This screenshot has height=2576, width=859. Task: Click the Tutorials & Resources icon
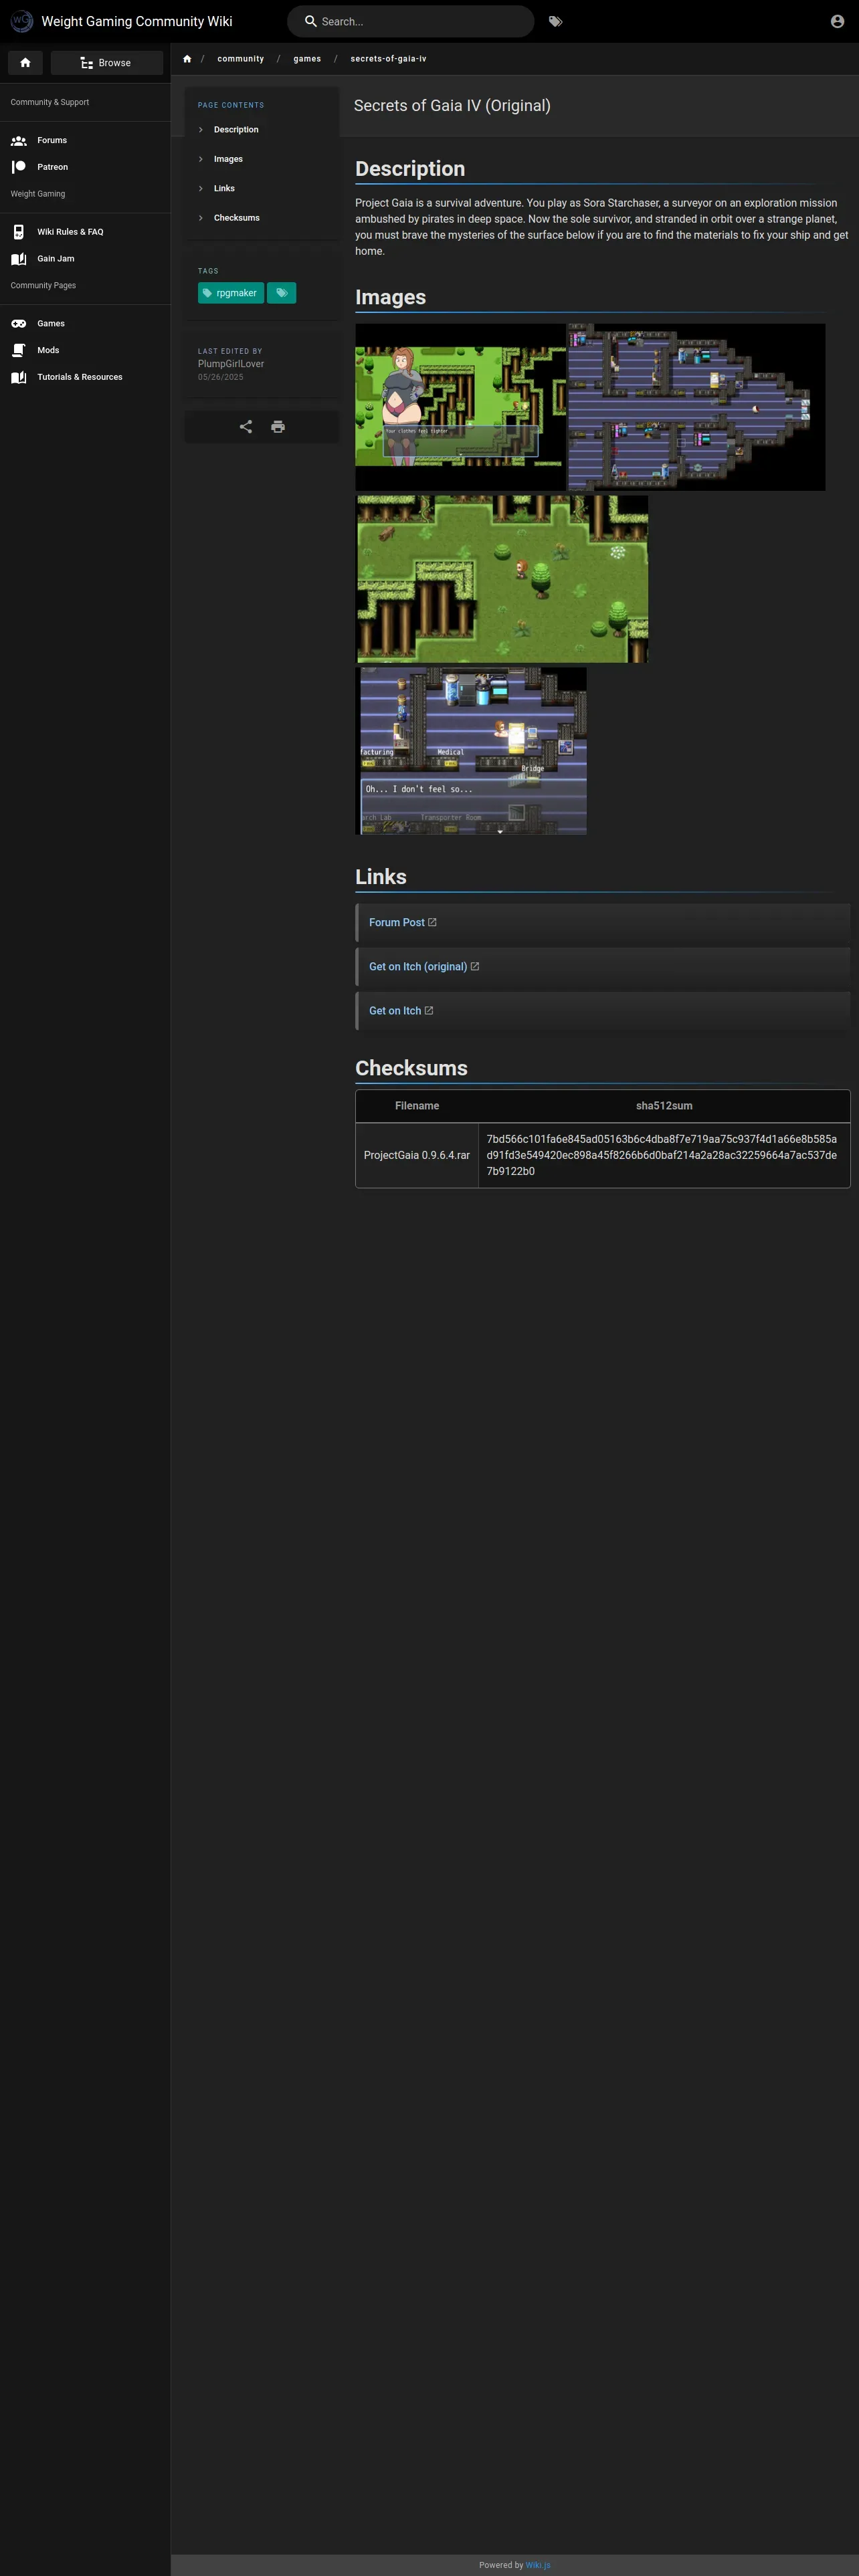[x=18, y=377]
